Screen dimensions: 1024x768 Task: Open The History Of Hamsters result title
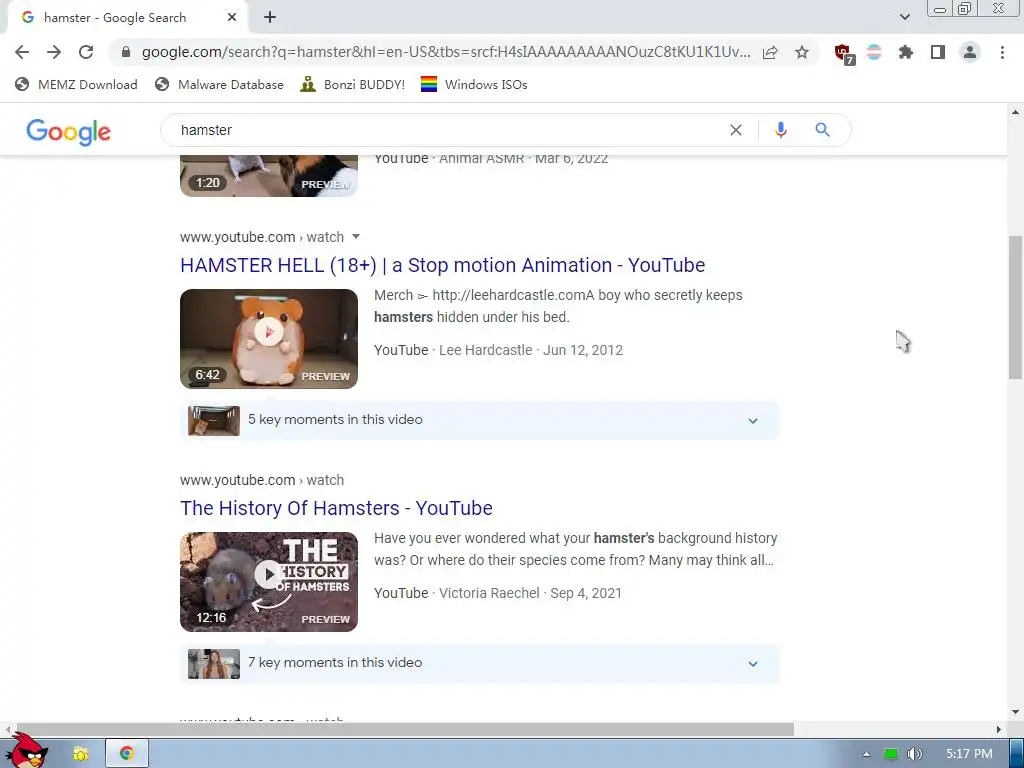[x=336, y=508]
